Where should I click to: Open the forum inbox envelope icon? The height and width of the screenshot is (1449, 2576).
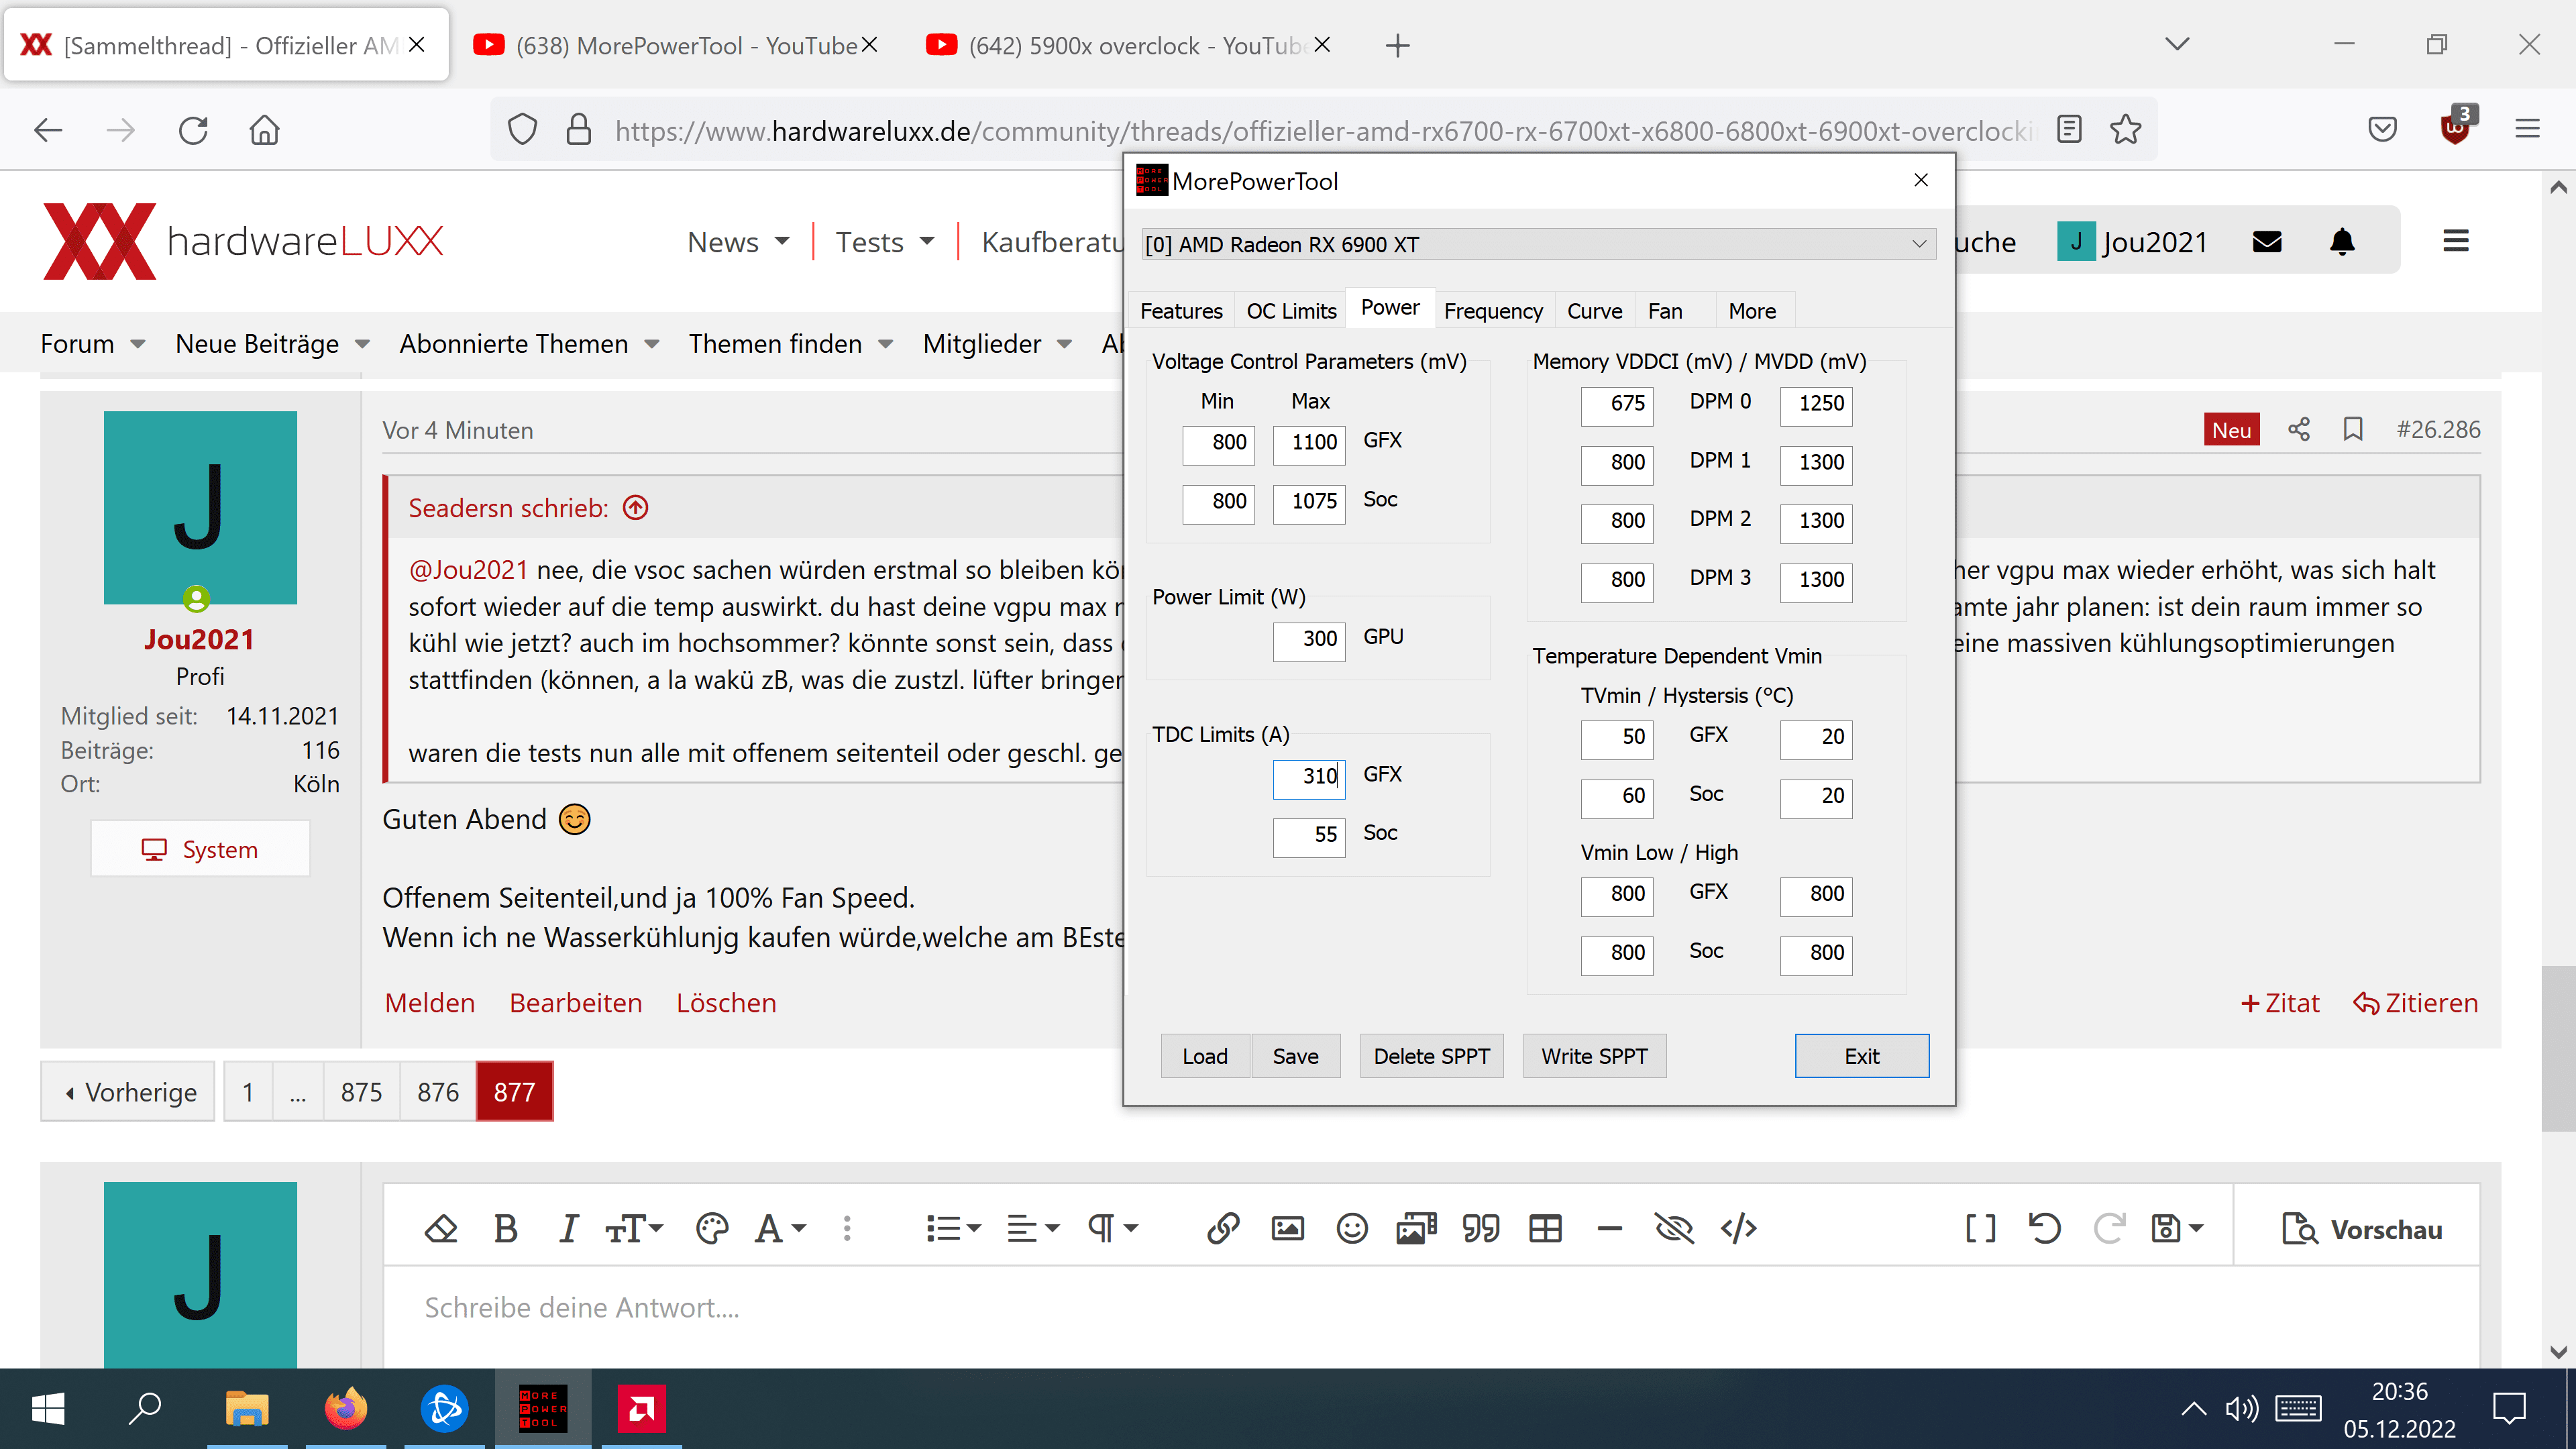[2267, 242]
